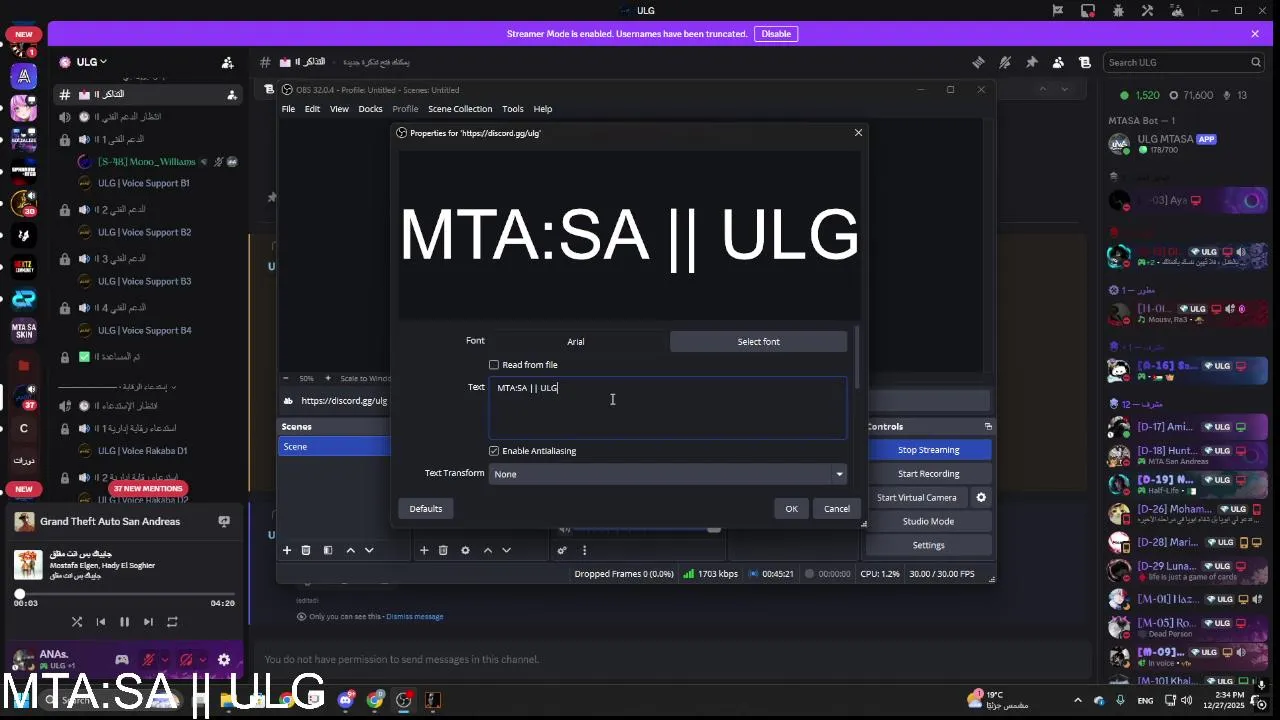The image size is (1280, 720).
Task: Open the OBS Scene Collection menu
Action: coord(460,109)
